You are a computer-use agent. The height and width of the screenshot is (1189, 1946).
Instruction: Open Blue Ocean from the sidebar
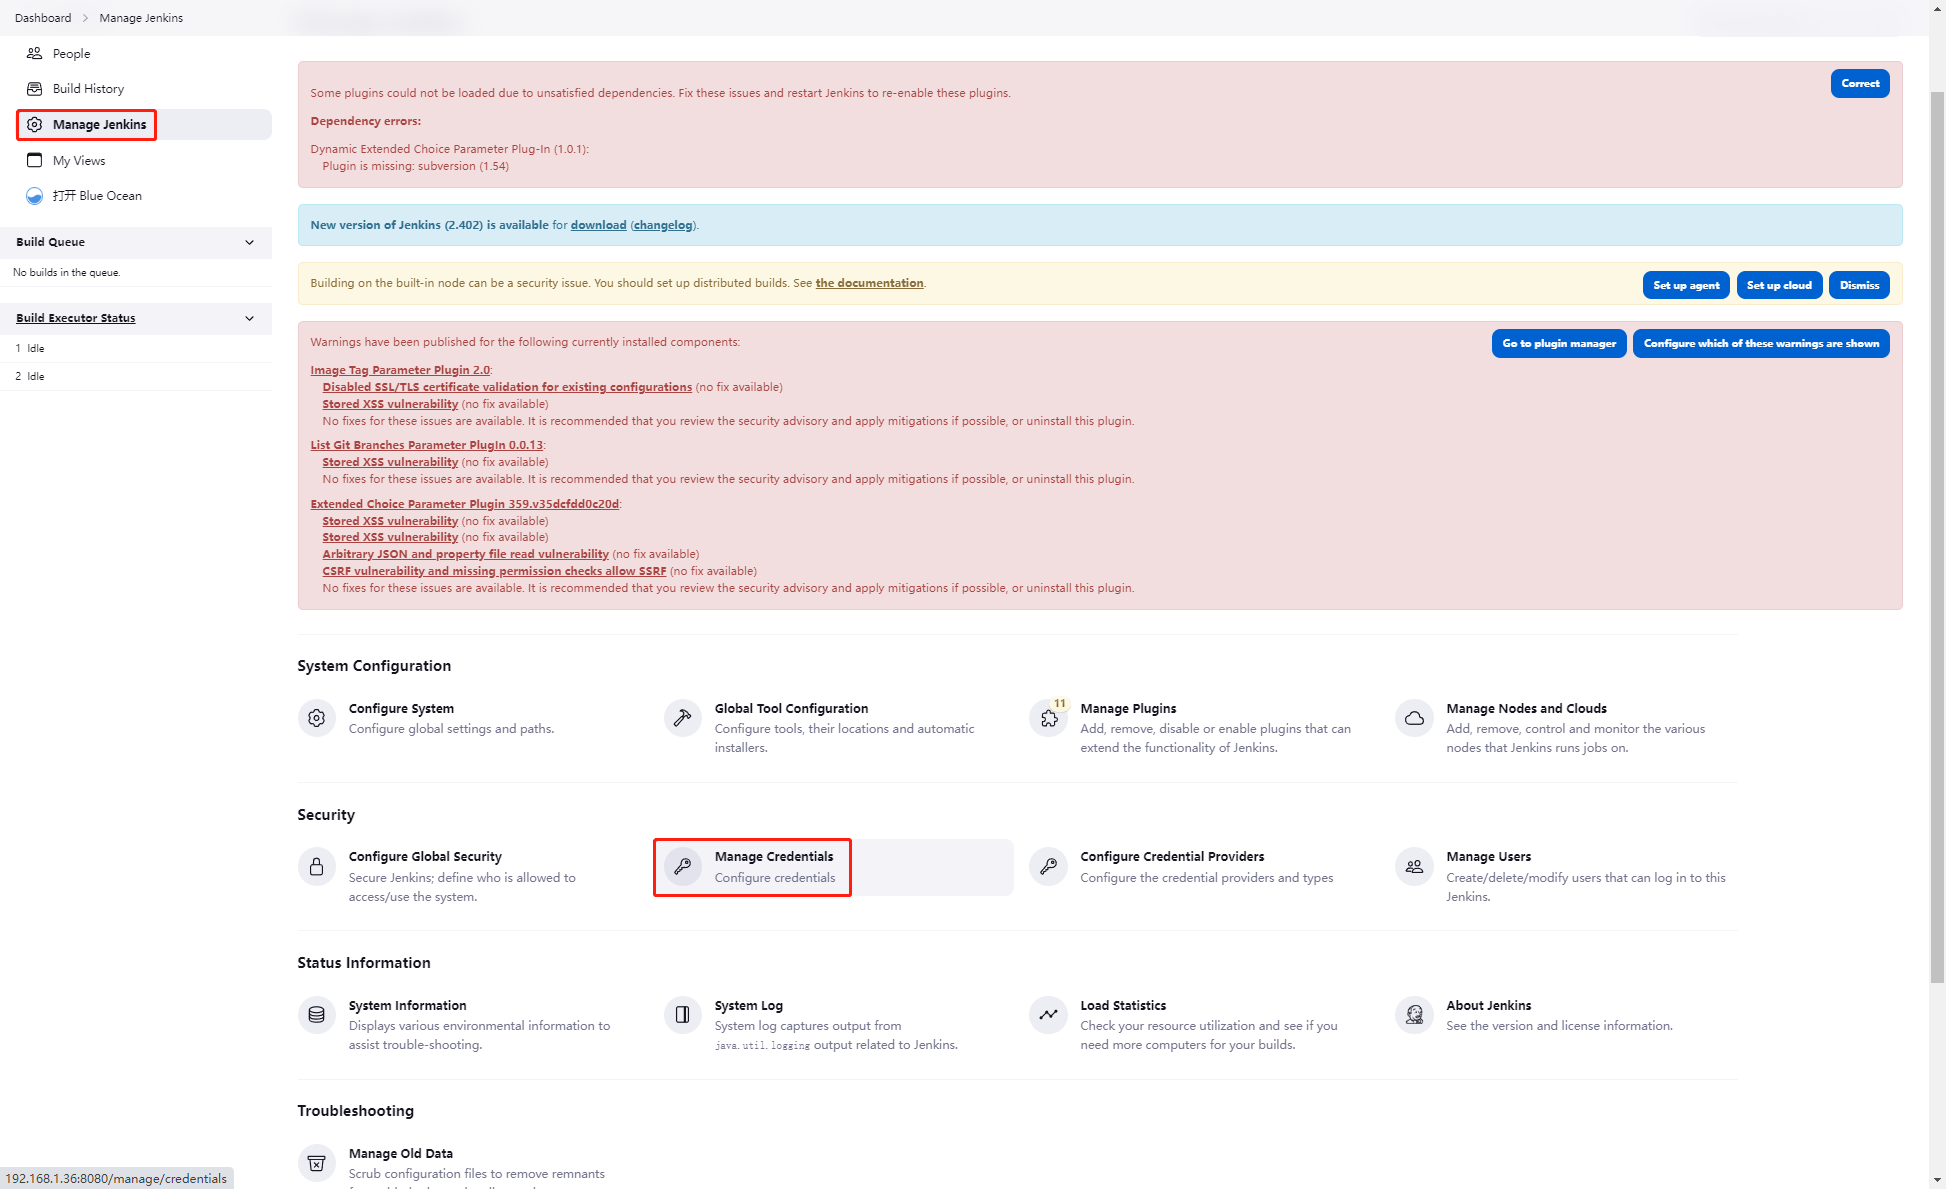tap(97, 196)
